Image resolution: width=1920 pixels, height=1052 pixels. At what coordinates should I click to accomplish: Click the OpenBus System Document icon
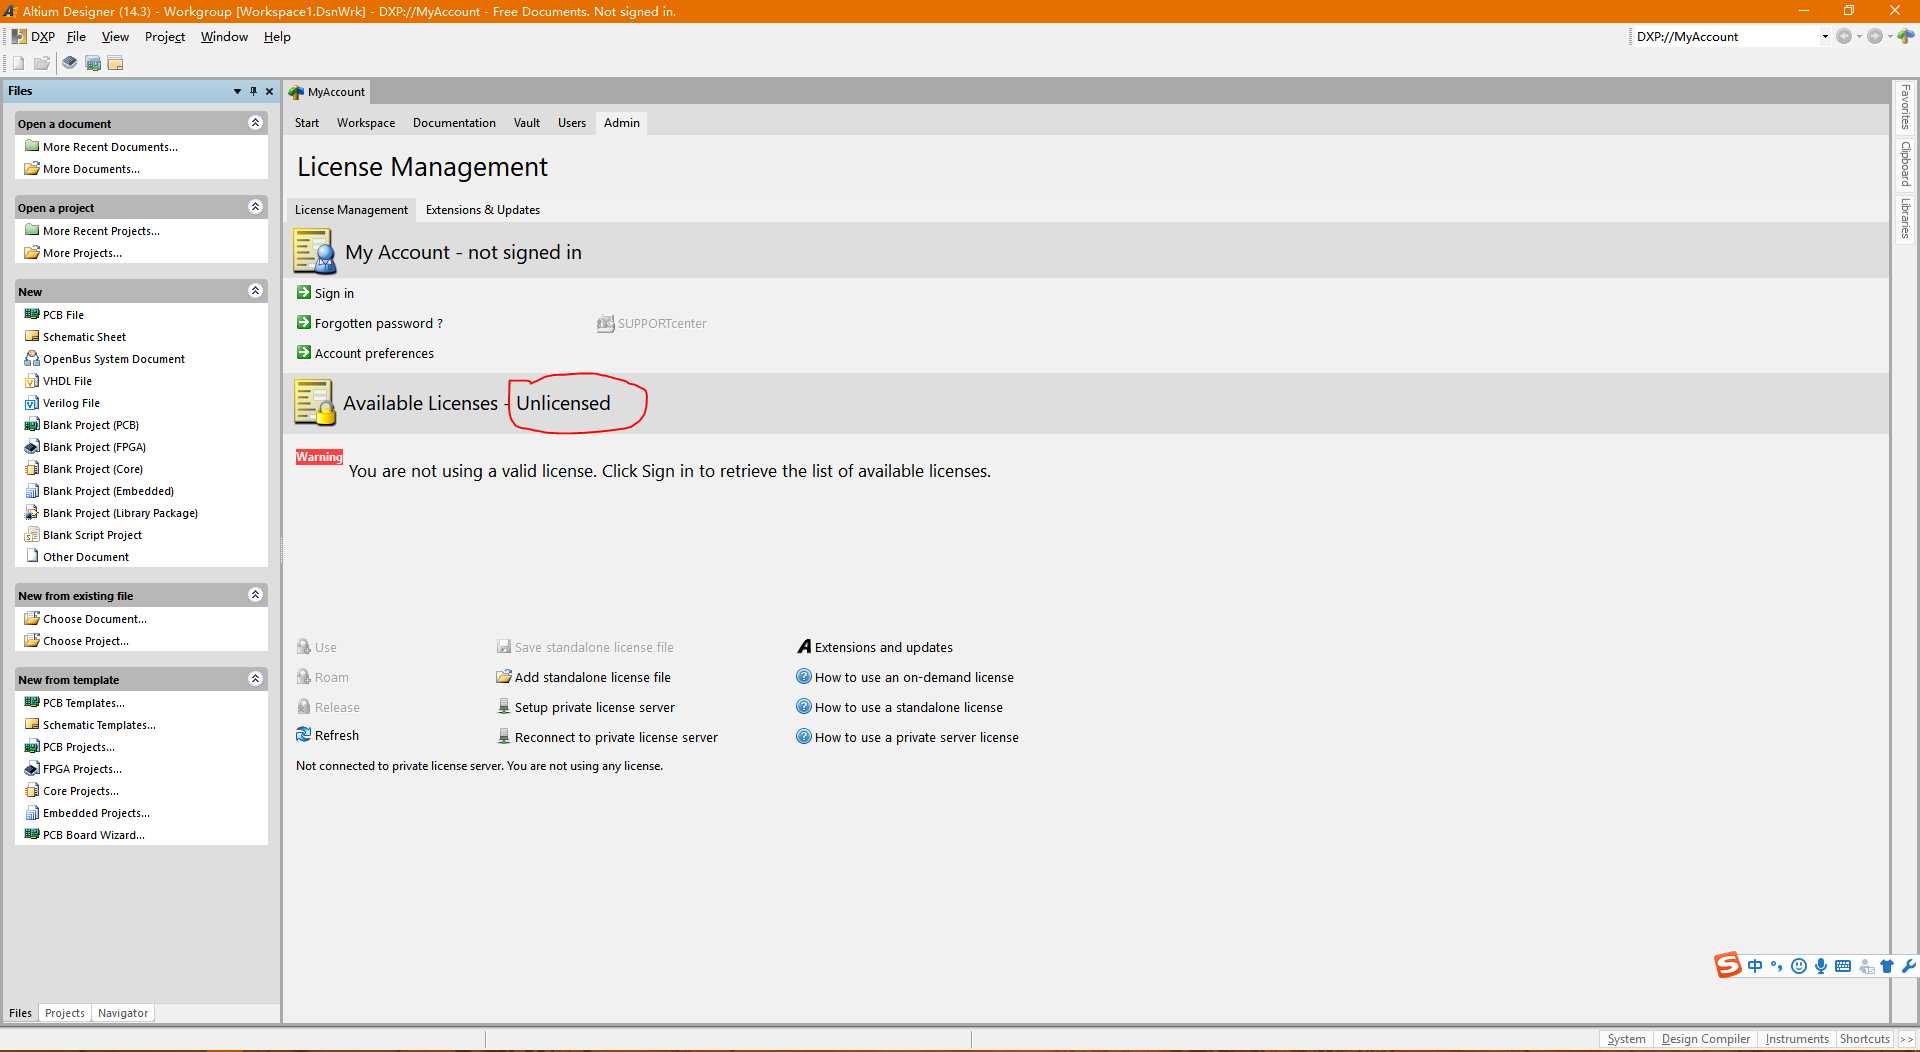coord(32,358)
